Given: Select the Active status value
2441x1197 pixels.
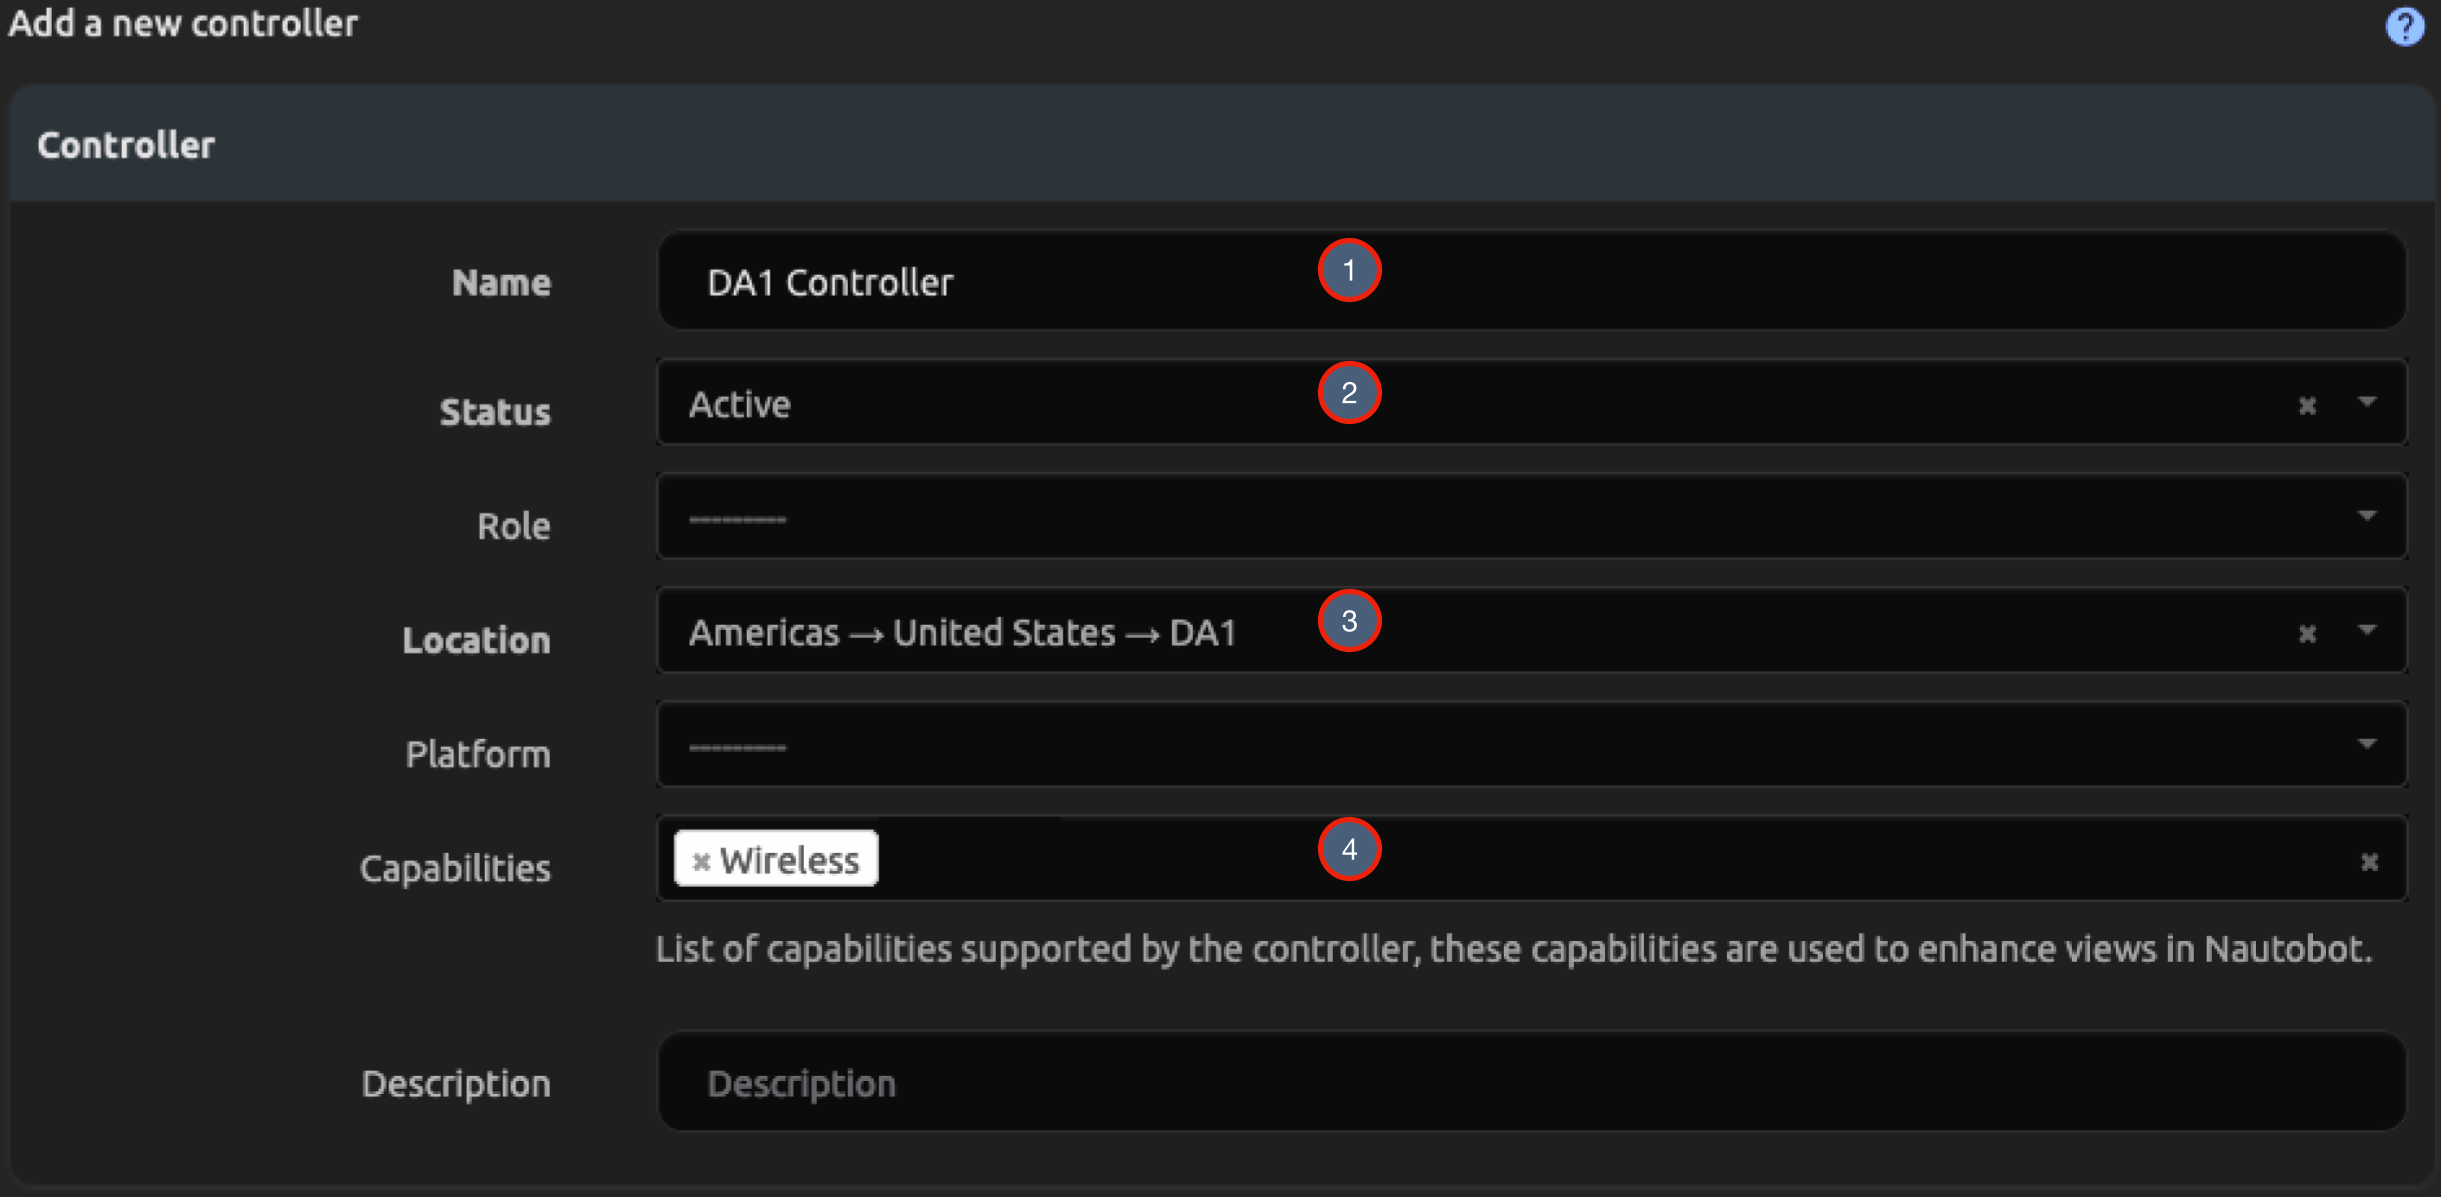Looking at the screenshot, I should (740, 404).
